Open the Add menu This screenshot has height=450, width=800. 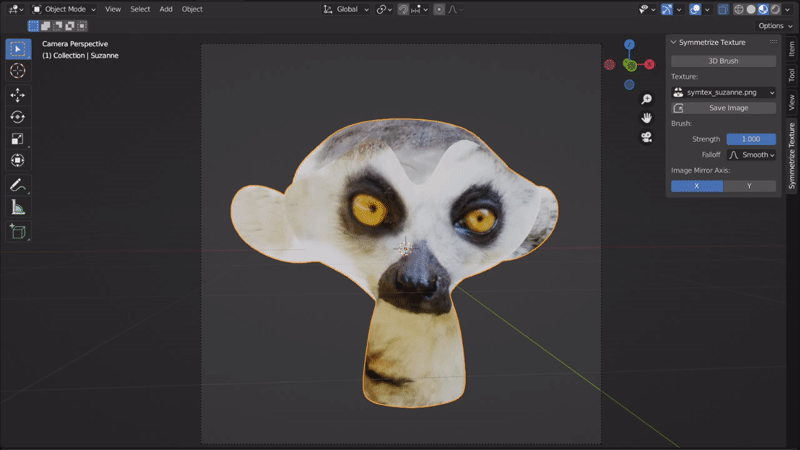click(x=166, y=9)
